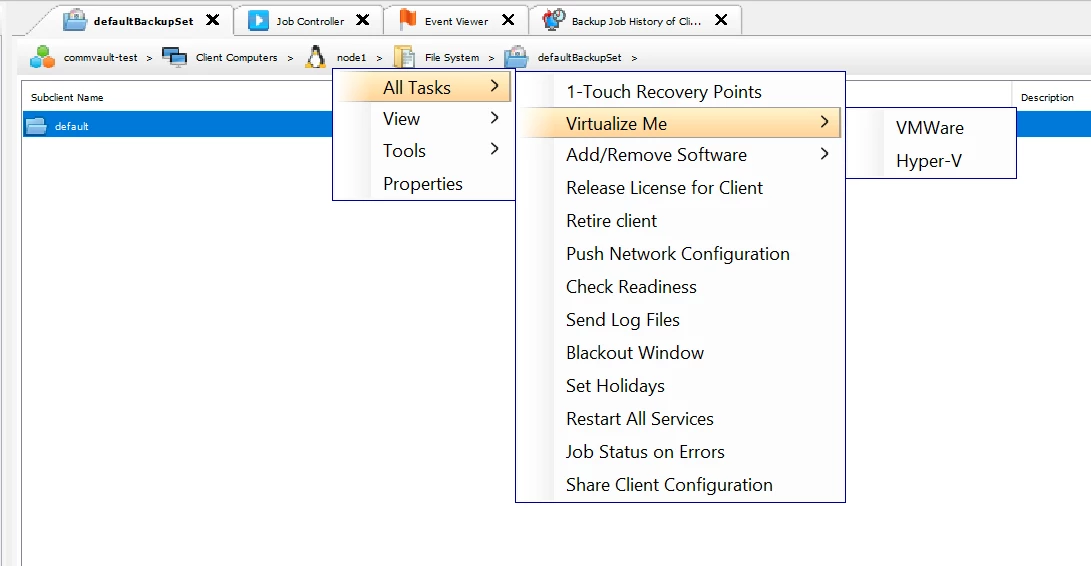Click commvault-test breadcrumb link
Screen dimensions: 1091x566
tap(101, 58)
